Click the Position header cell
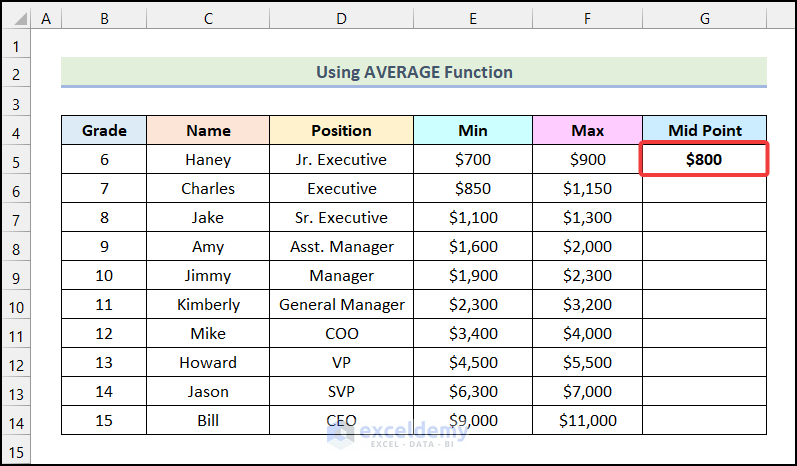 [x=341, y=130]
